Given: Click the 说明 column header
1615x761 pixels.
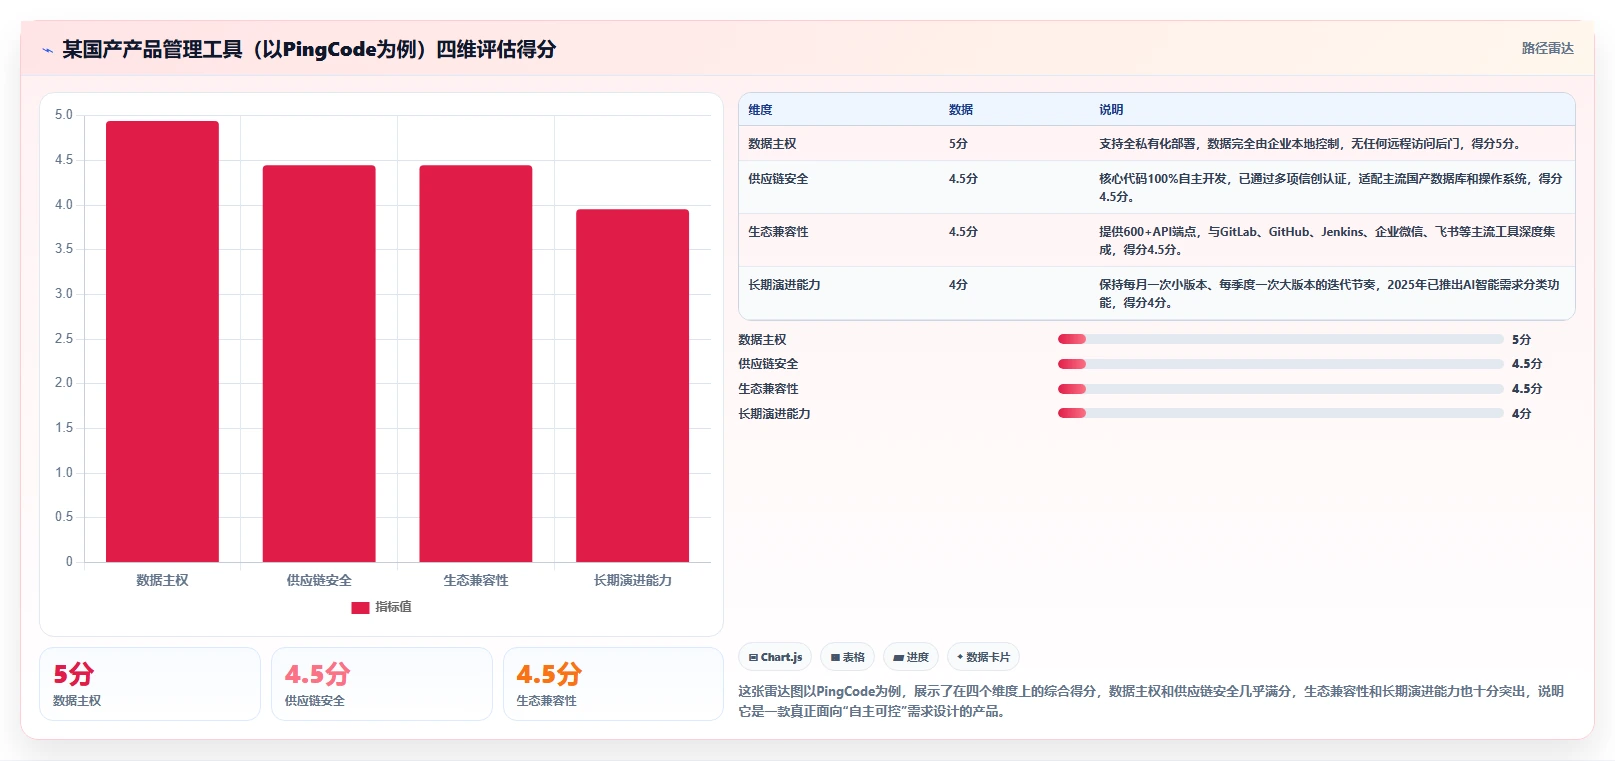Looking at the screenshot, I should [x=1111, y=110].
